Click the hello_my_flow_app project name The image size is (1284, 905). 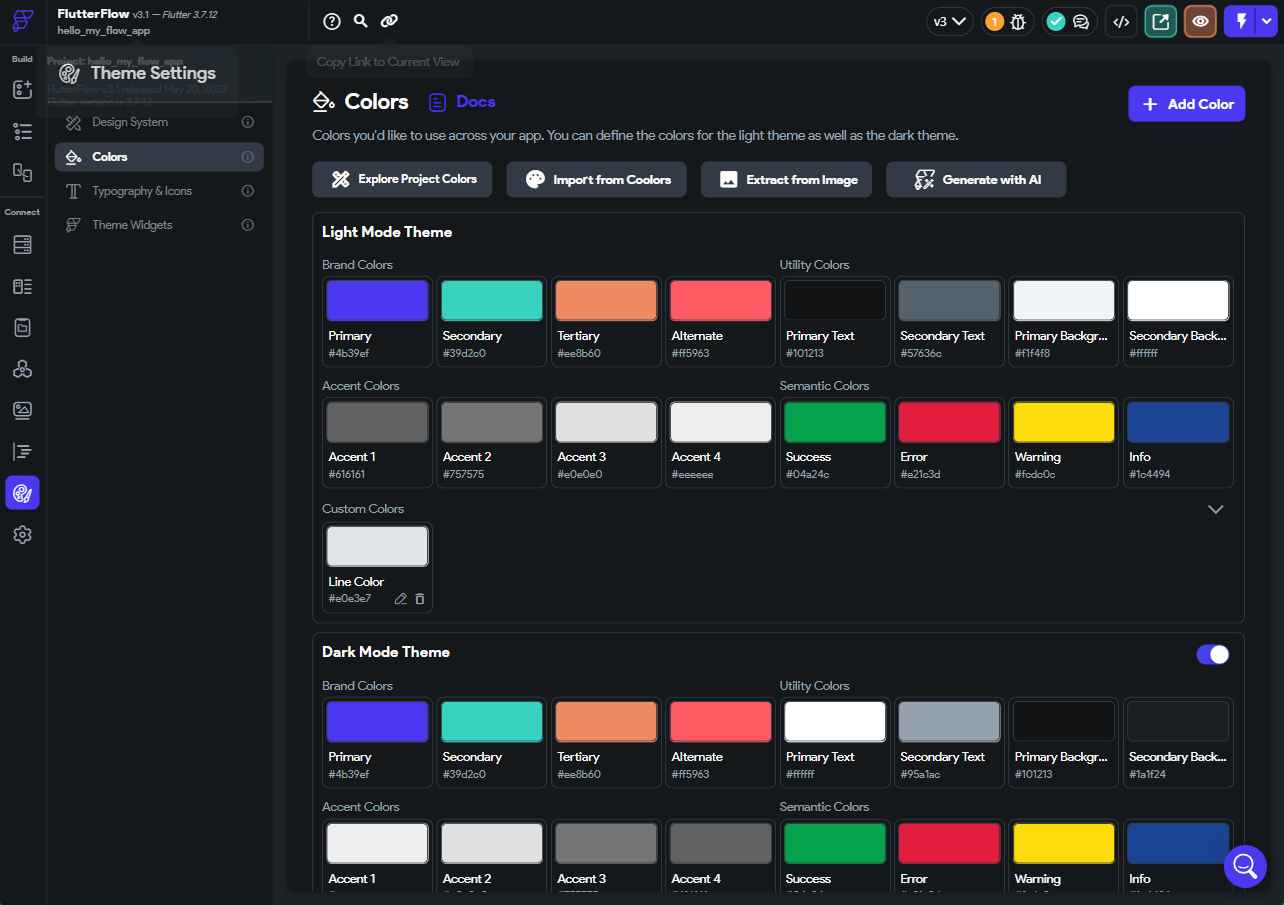pyautogui.click(x=104, y=31)
